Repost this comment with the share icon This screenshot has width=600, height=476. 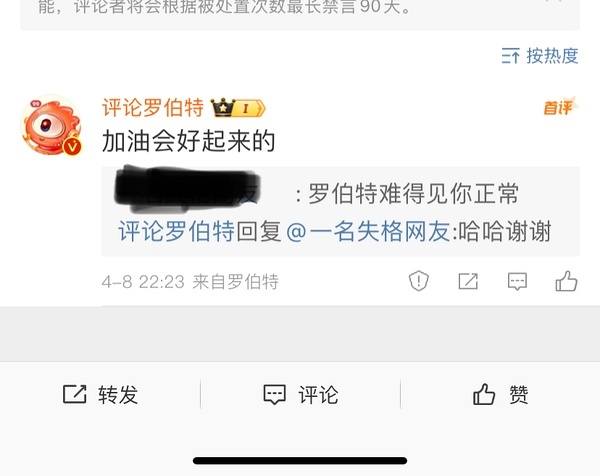click(468, 281)
